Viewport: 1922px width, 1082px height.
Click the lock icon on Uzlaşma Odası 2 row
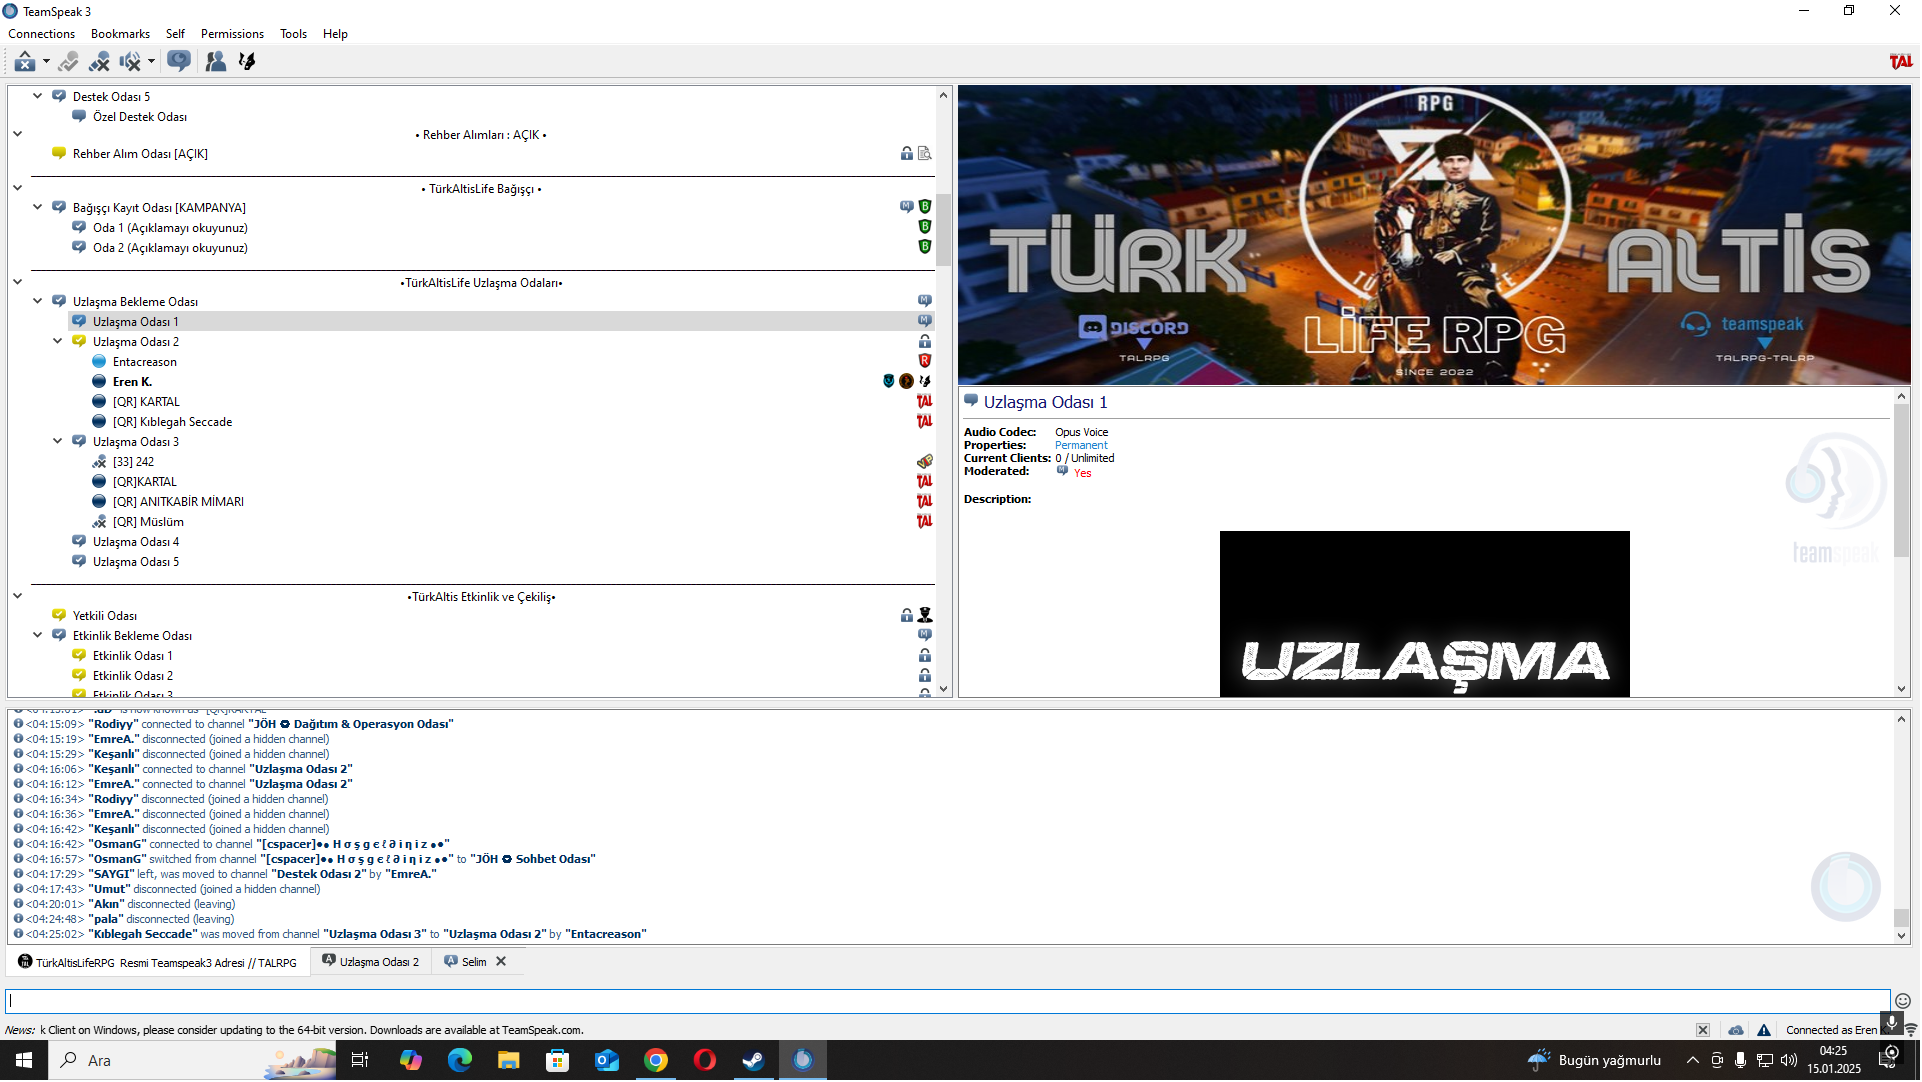pos(925,342)
